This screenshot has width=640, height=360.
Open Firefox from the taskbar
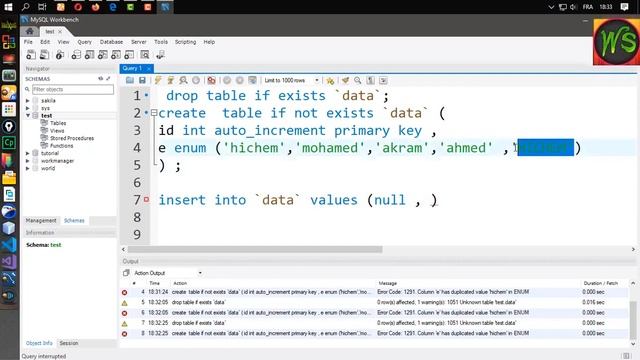[x=96, y=7]
